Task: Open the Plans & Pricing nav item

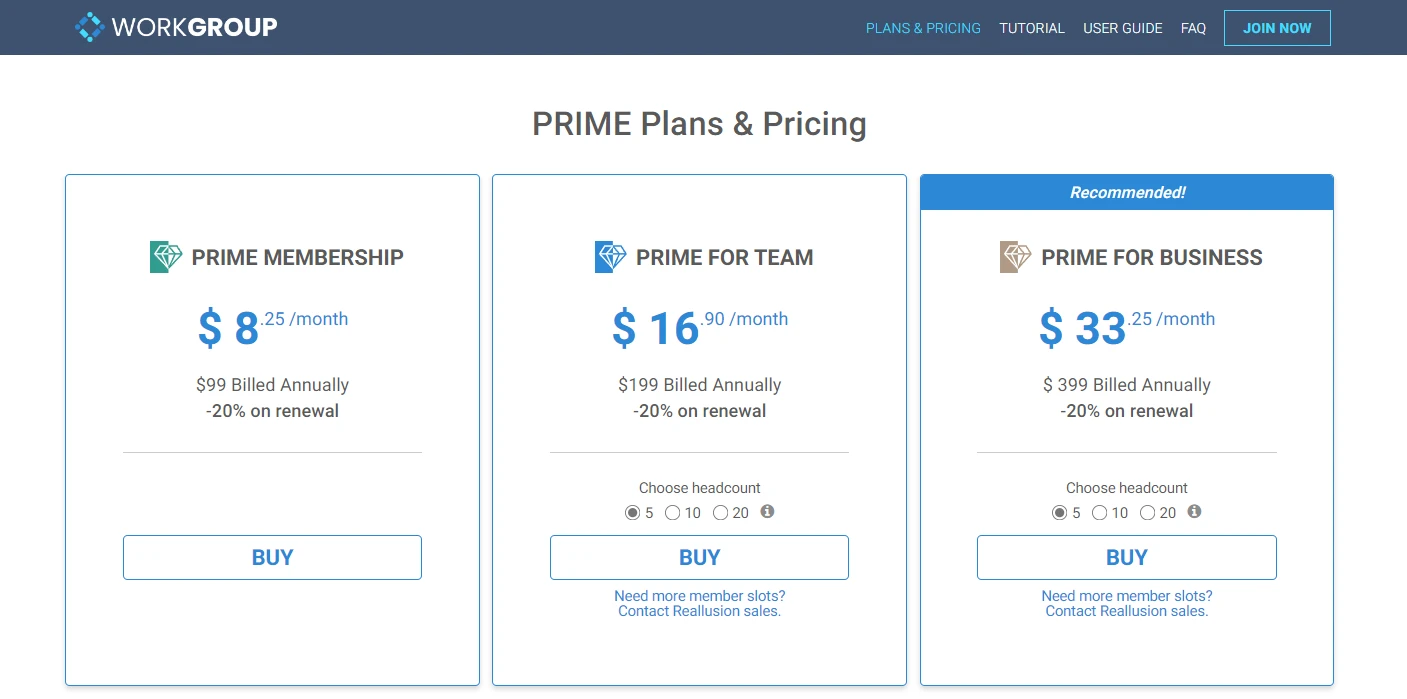Action: pos(923,28)
